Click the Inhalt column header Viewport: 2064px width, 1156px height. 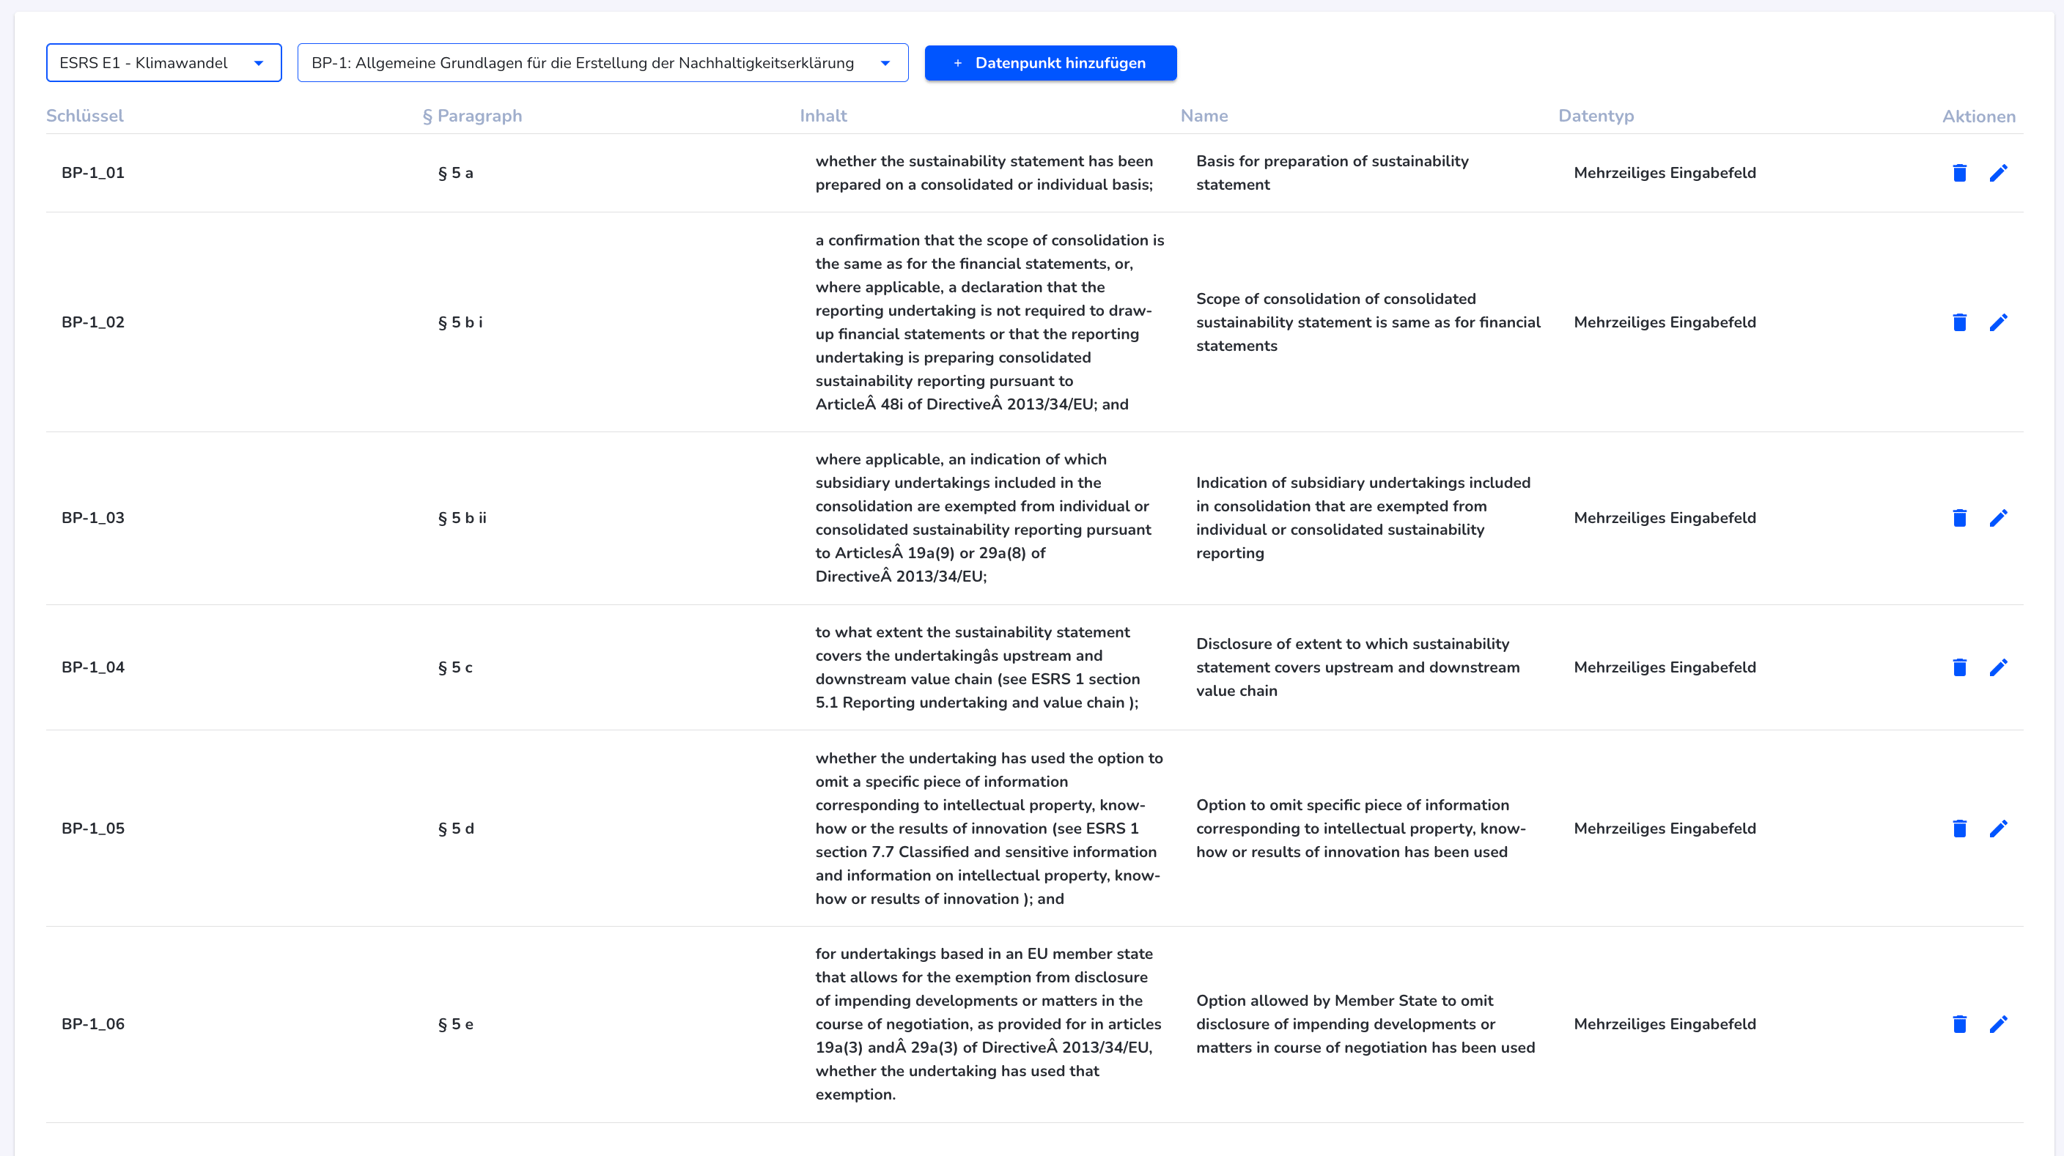tap(823, 116)
